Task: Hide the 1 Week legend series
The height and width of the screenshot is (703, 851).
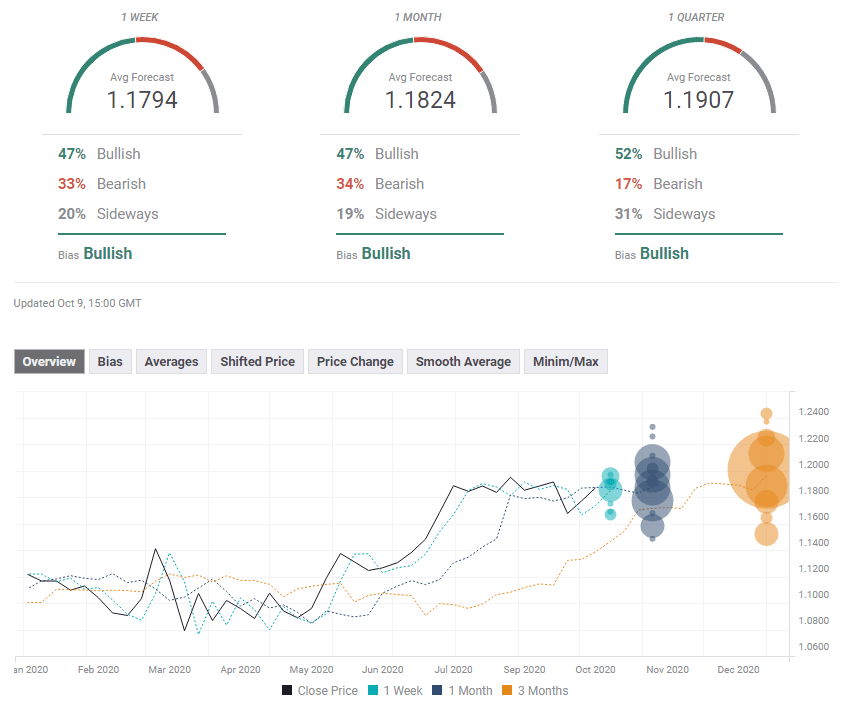Action: point(395,690)
